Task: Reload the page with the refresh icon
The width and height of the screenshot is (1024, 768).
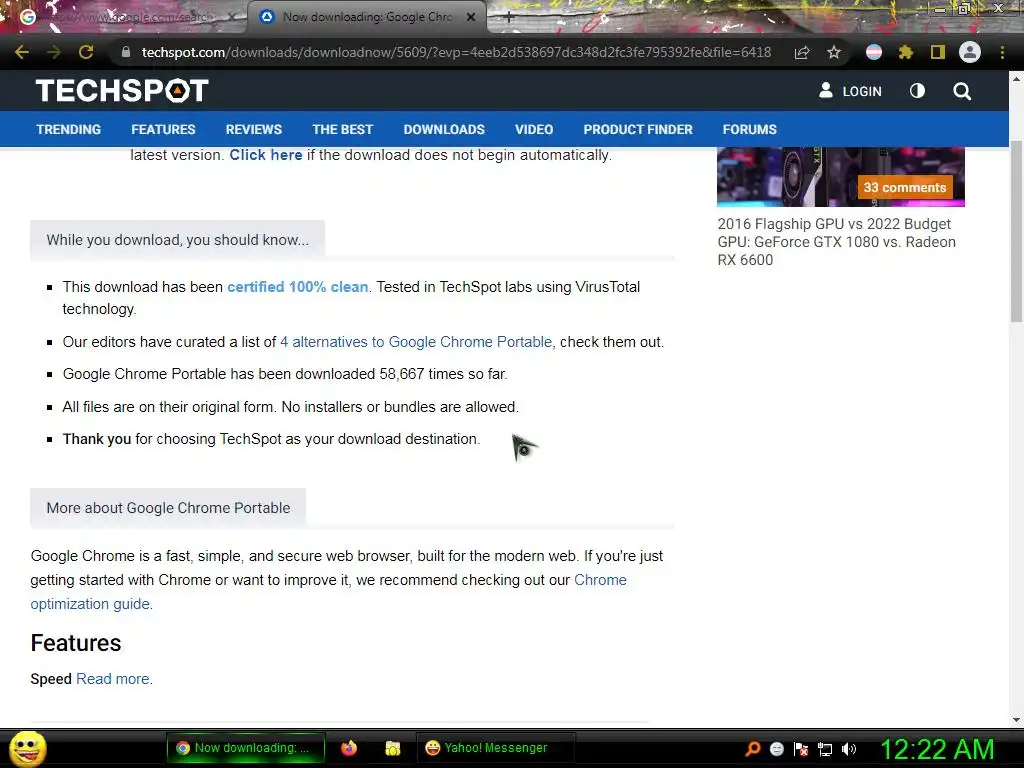Action: pyautogui.click(x=86, y=52)
